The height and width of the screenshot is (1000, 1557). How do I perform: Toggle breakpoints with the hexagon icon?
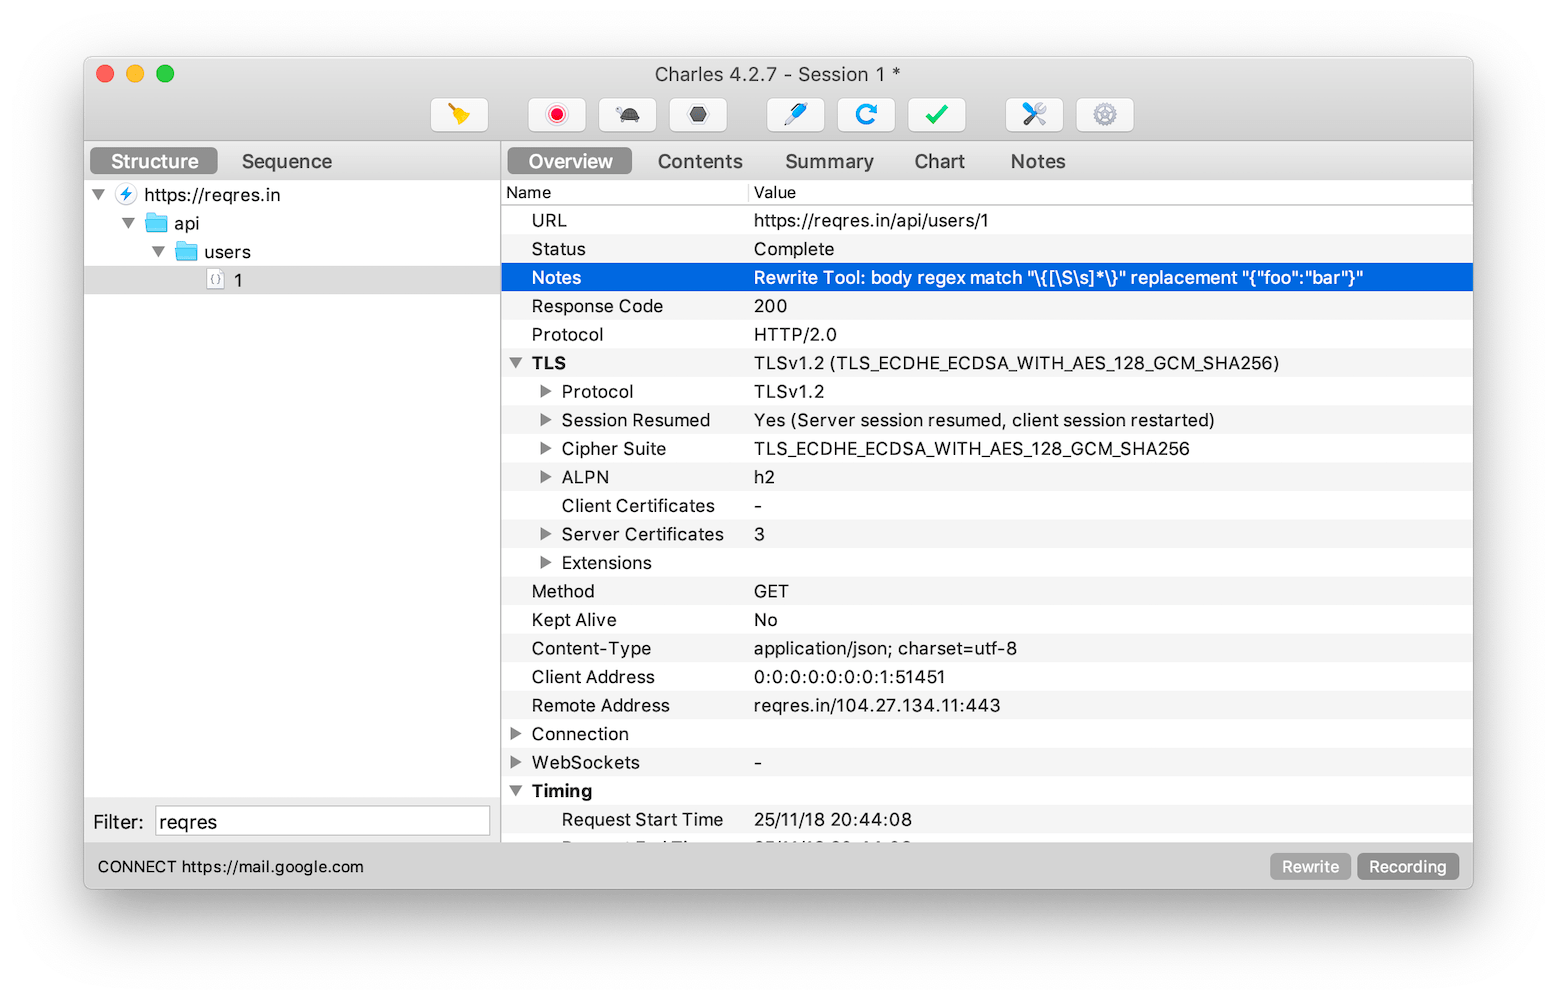[698, 114]
